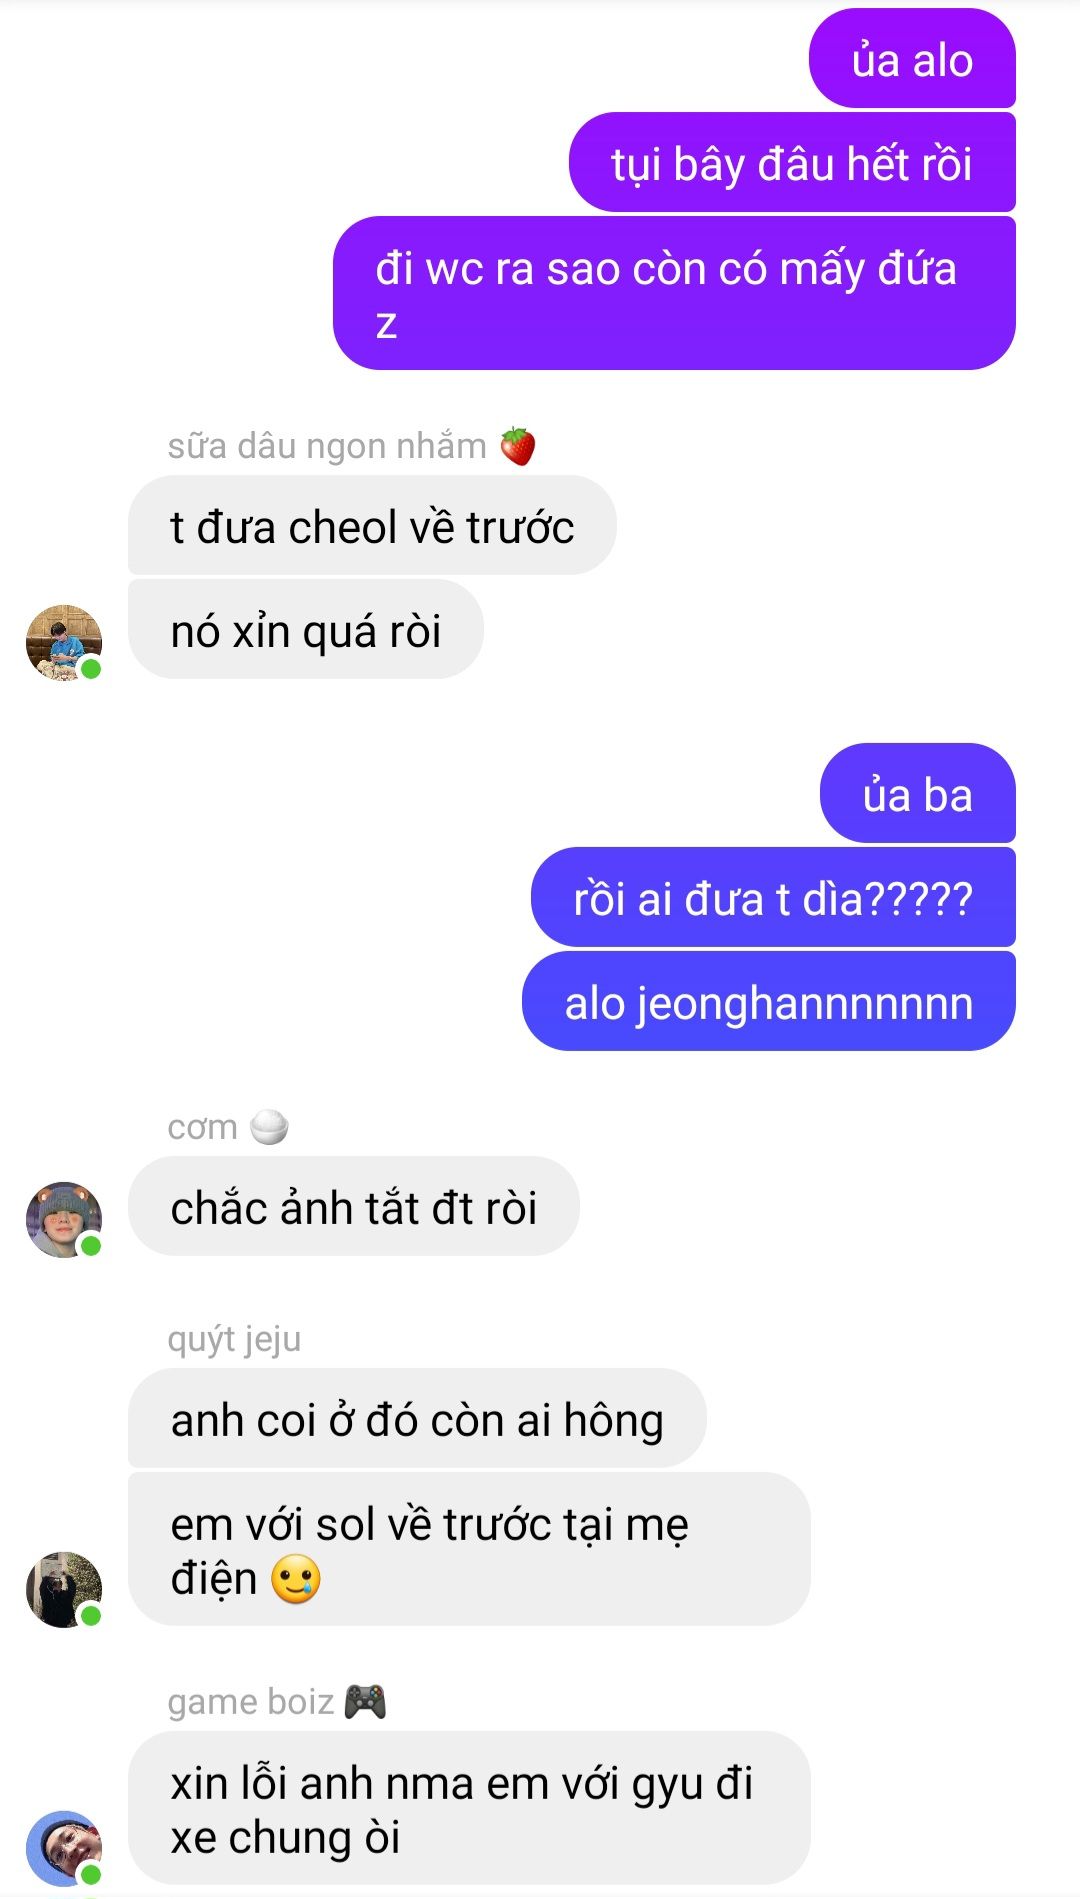Select the message 'đi wc ra sao còn có mấy đứa z'
Image resolution: width=1080 pixels, height=1899 pixels.
[674, 293]
